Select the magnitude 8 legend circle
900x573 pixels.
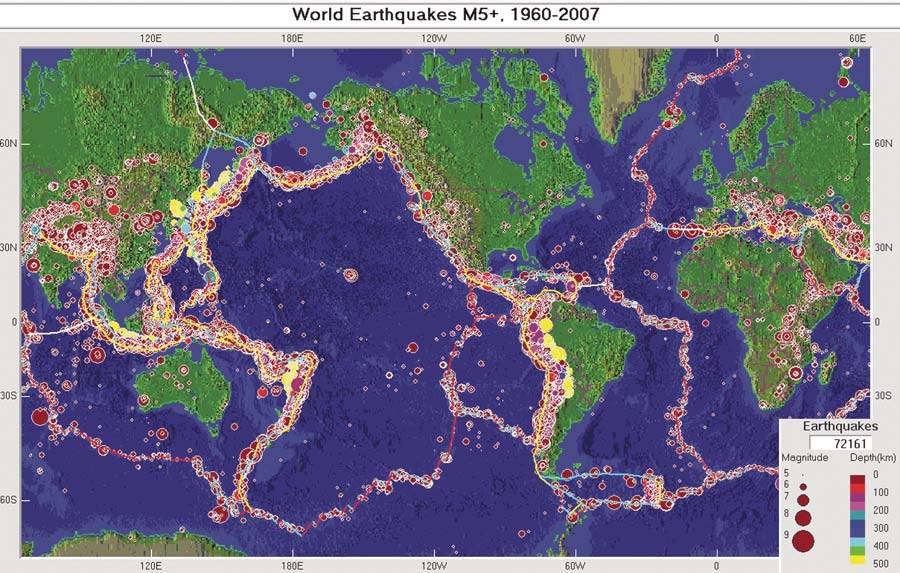click(x=804, y=517)
